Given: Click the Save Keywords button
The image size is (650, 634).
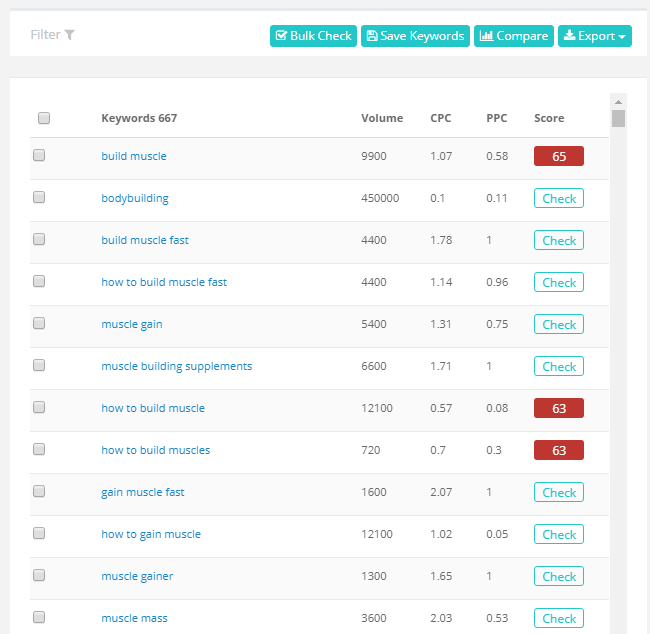Looking at the screenshot, I should 415,36.
